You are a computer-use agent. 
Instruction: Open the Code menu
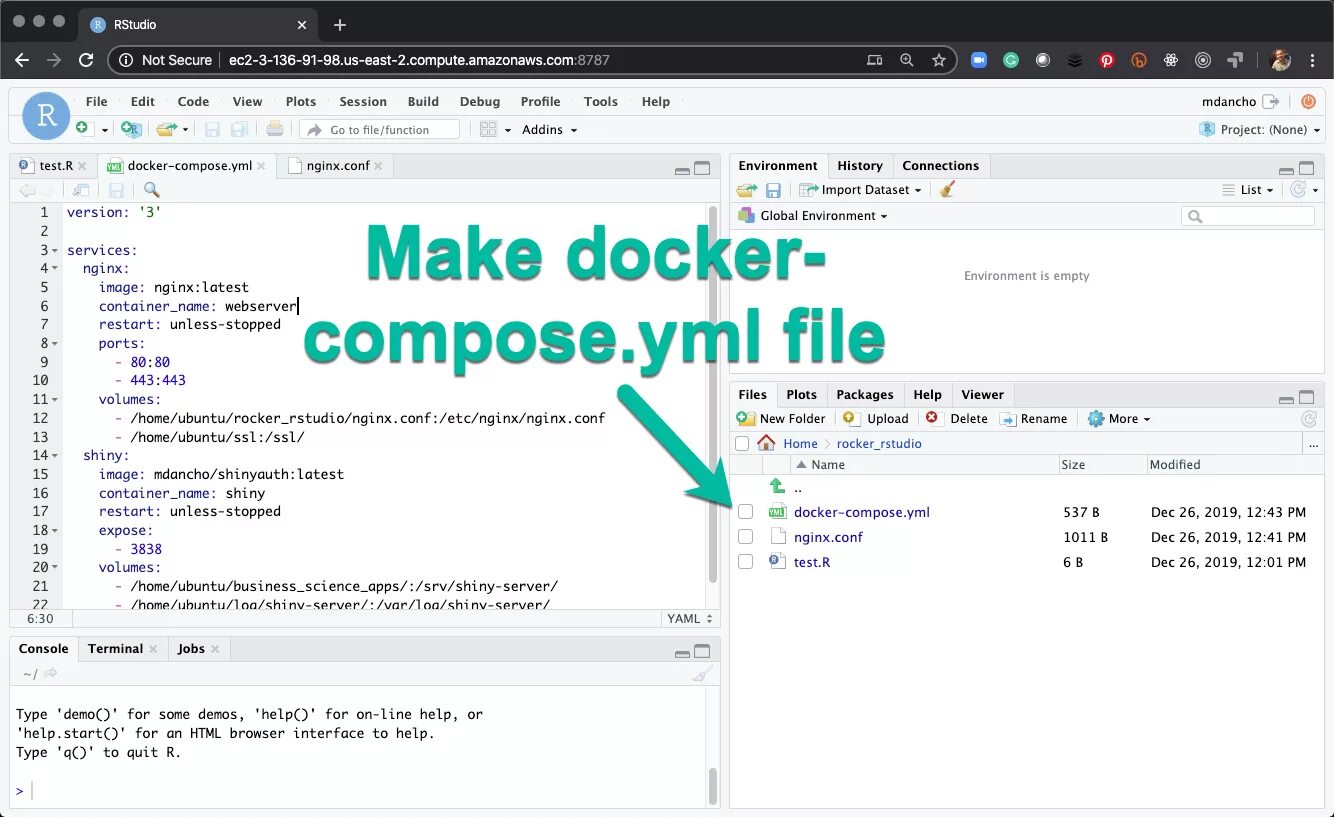pos(193,101)
